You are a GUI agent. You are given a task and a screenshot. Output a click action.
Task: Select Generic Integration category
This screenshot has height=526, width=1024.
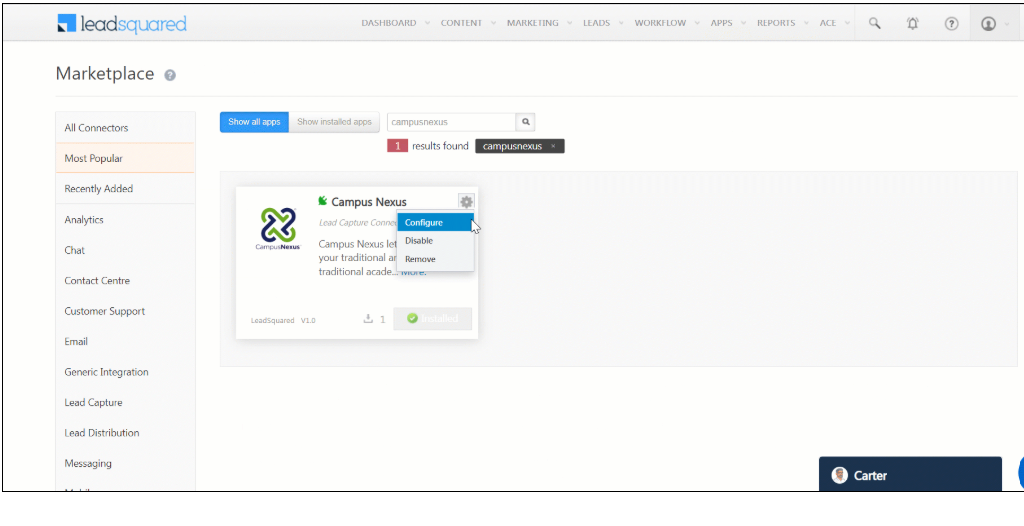click(x=125, y=372)
